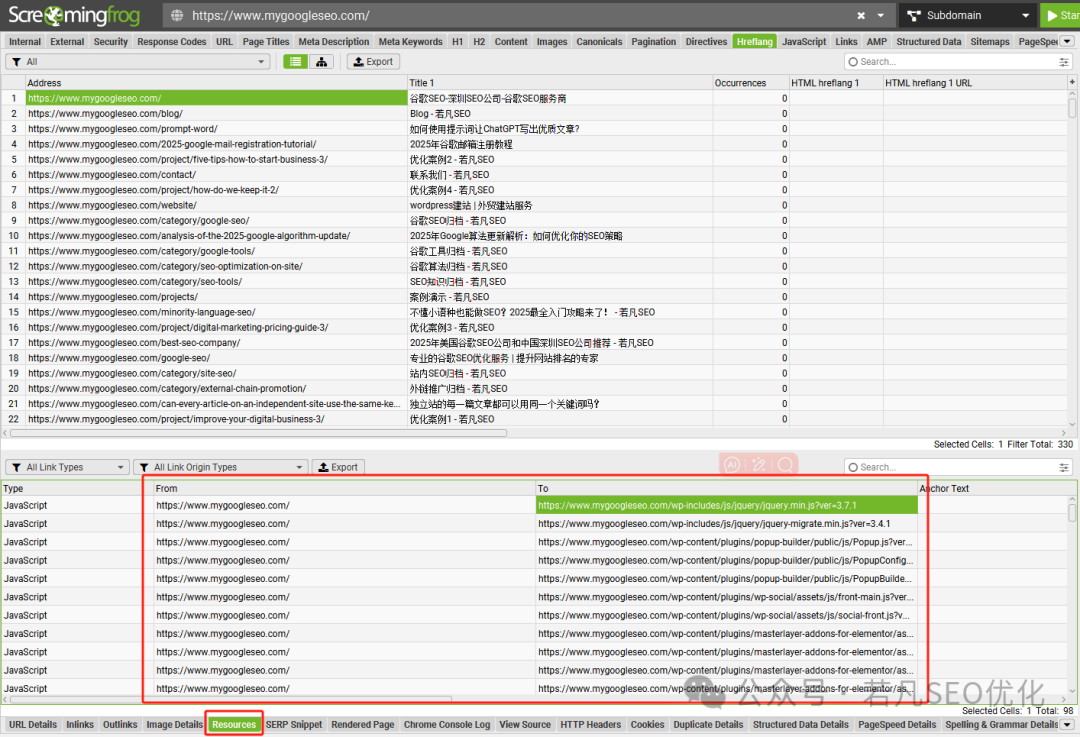Export the upper table data
Screen dimensions: 1080x737
[373, 61]
